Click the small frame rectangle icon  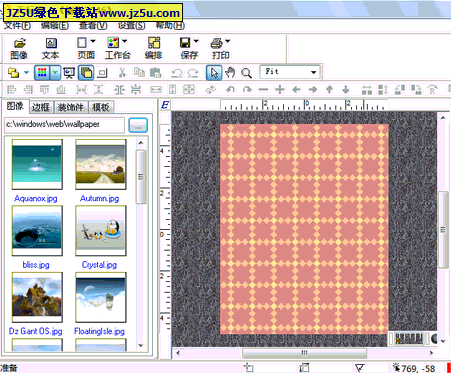pyautogui.click(x=102, y=73)
